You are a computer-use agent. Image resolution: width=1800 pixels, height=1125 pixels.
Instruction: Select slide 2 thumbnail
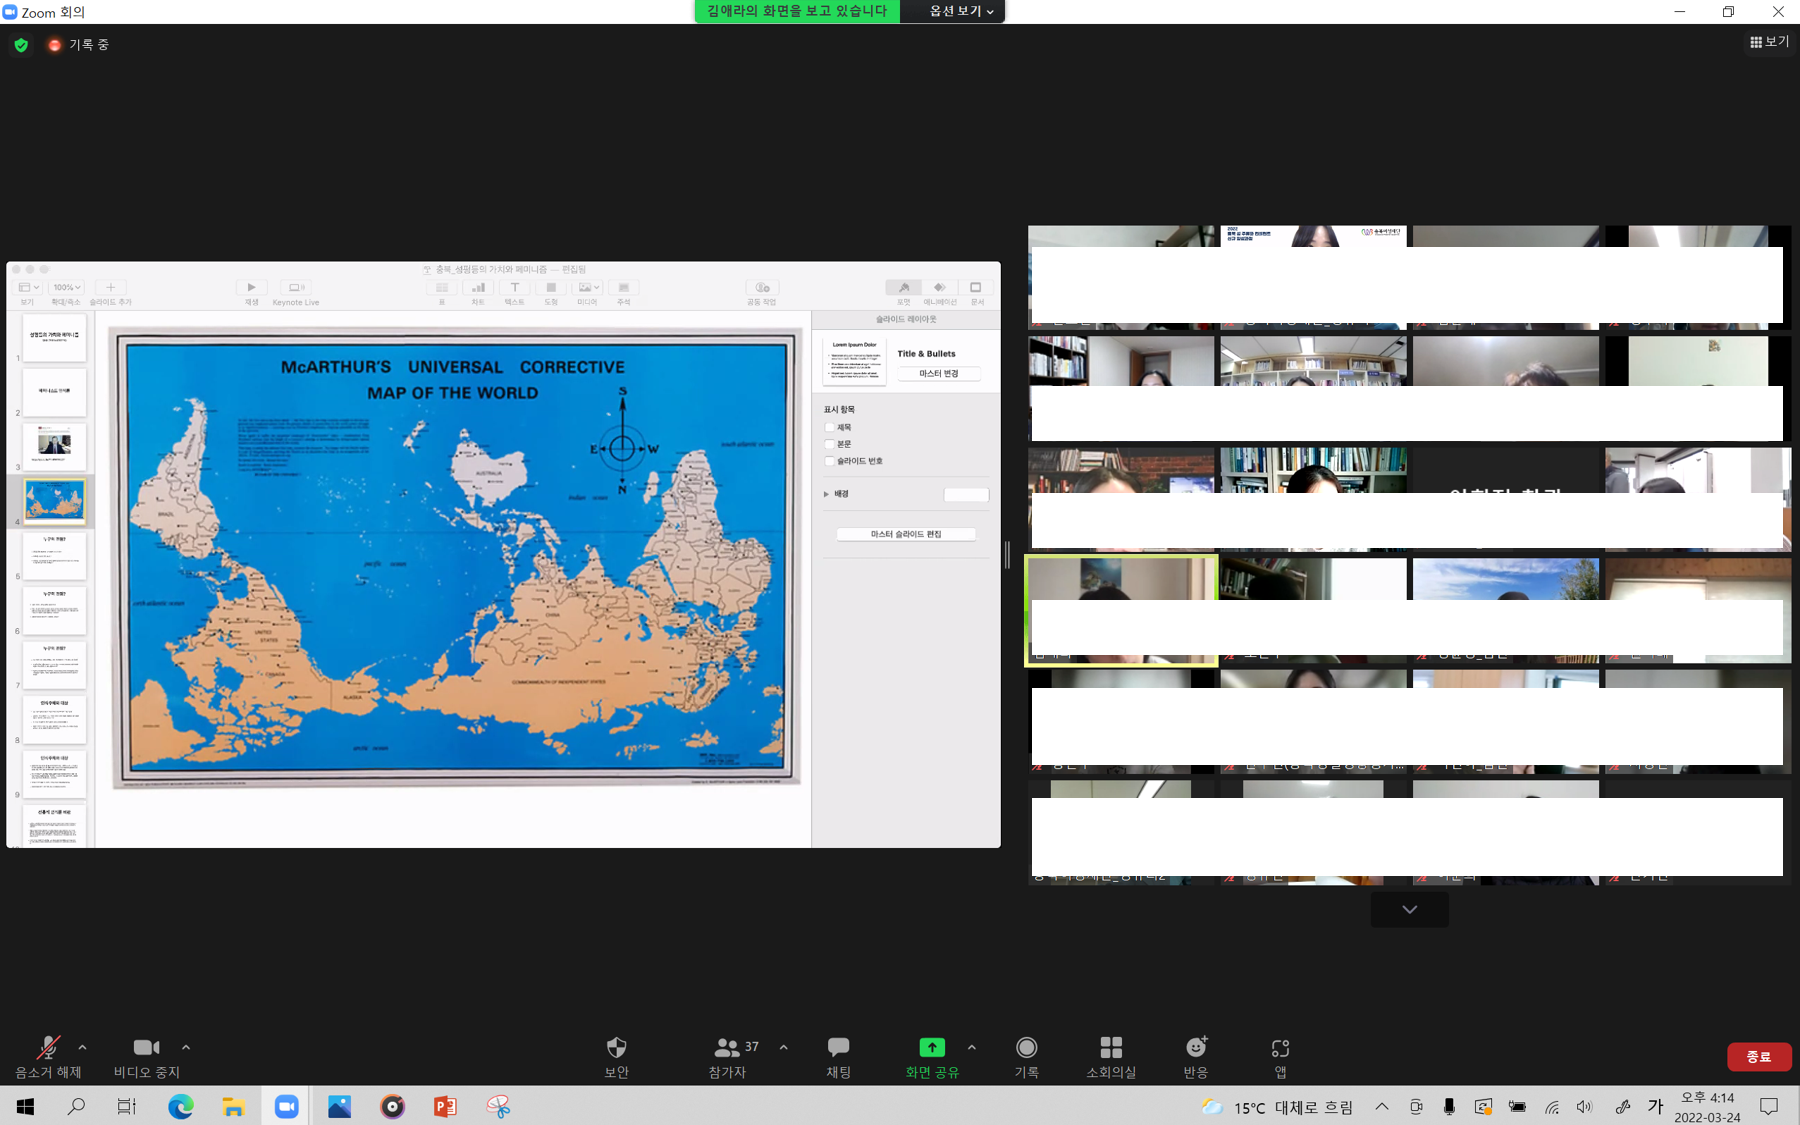(x=54, y=393)
